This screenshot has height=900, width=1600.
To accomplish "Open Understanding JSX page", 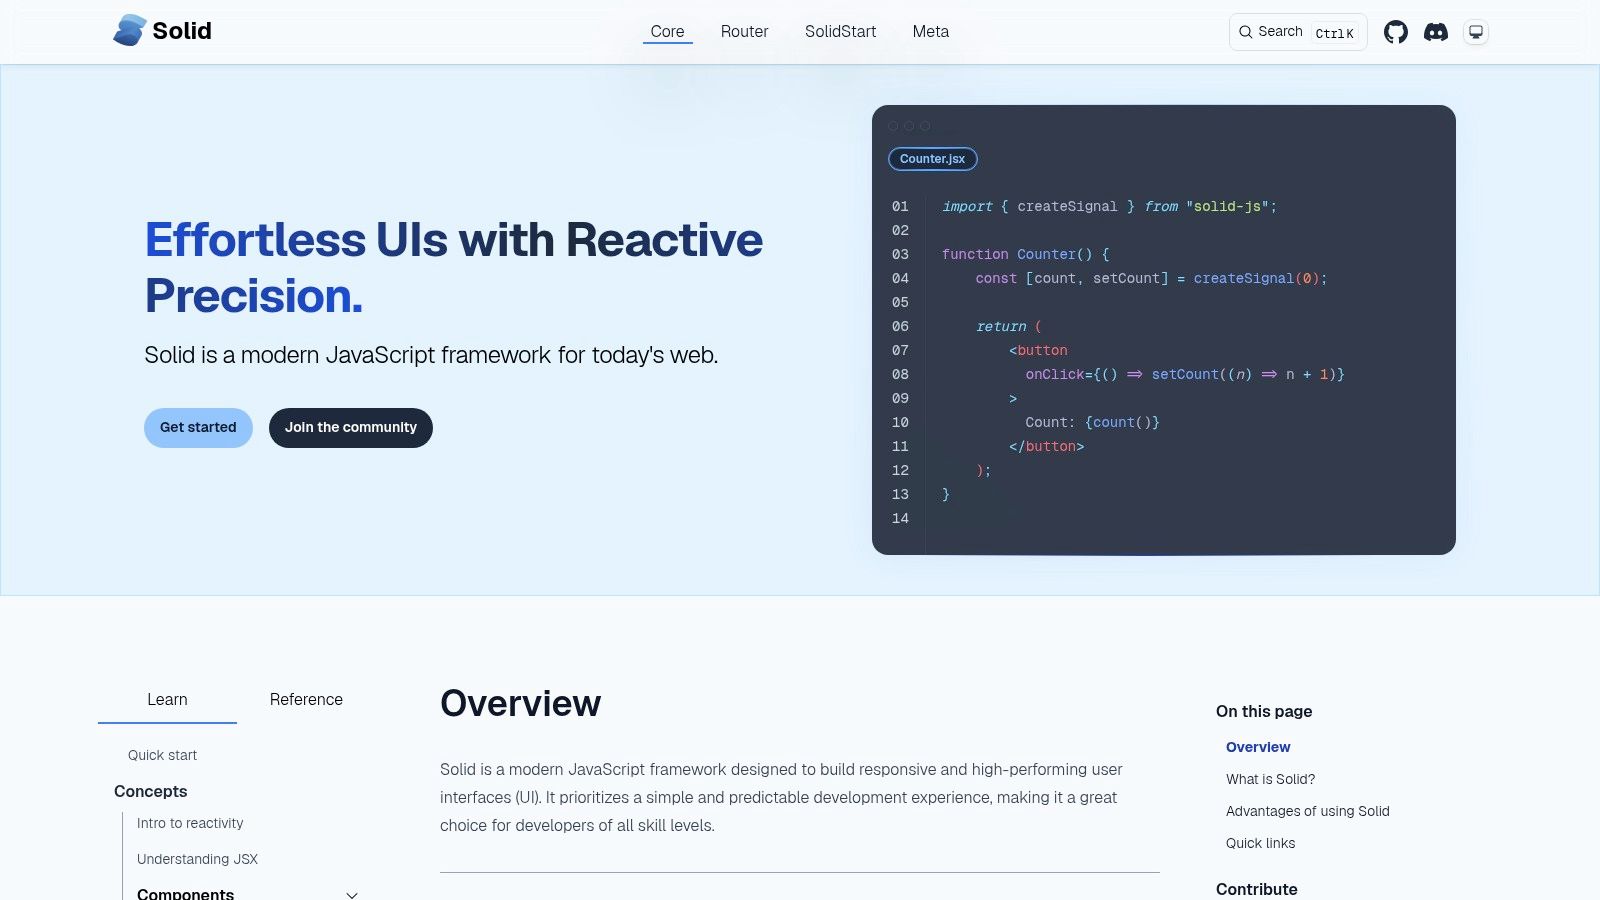I will point(197,859).
